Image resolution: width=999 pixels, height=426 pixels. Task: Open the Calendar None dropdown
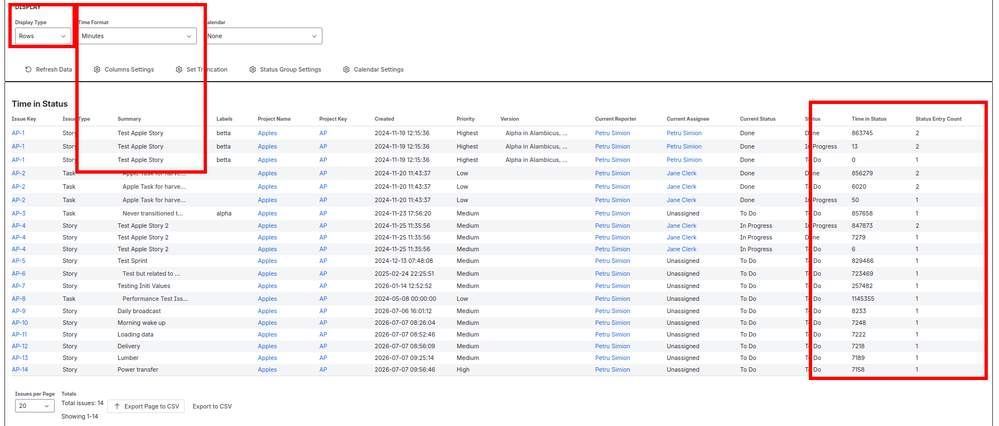(x=262, y=36)
